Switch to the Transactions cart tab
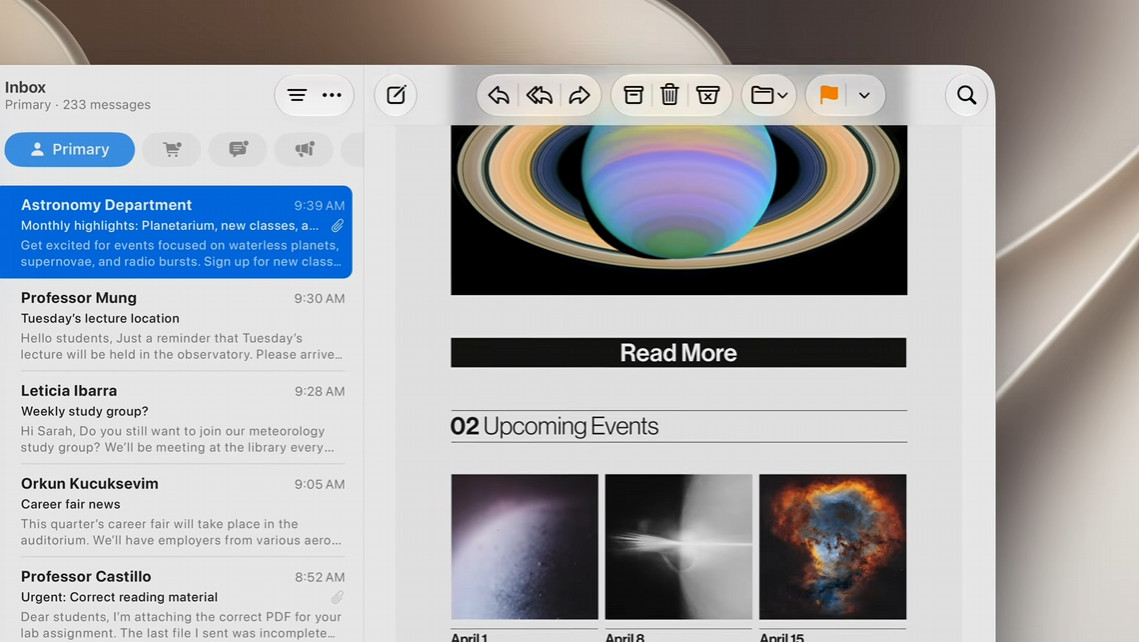Viewport: 1139px width, 642px height. point(172,149)
